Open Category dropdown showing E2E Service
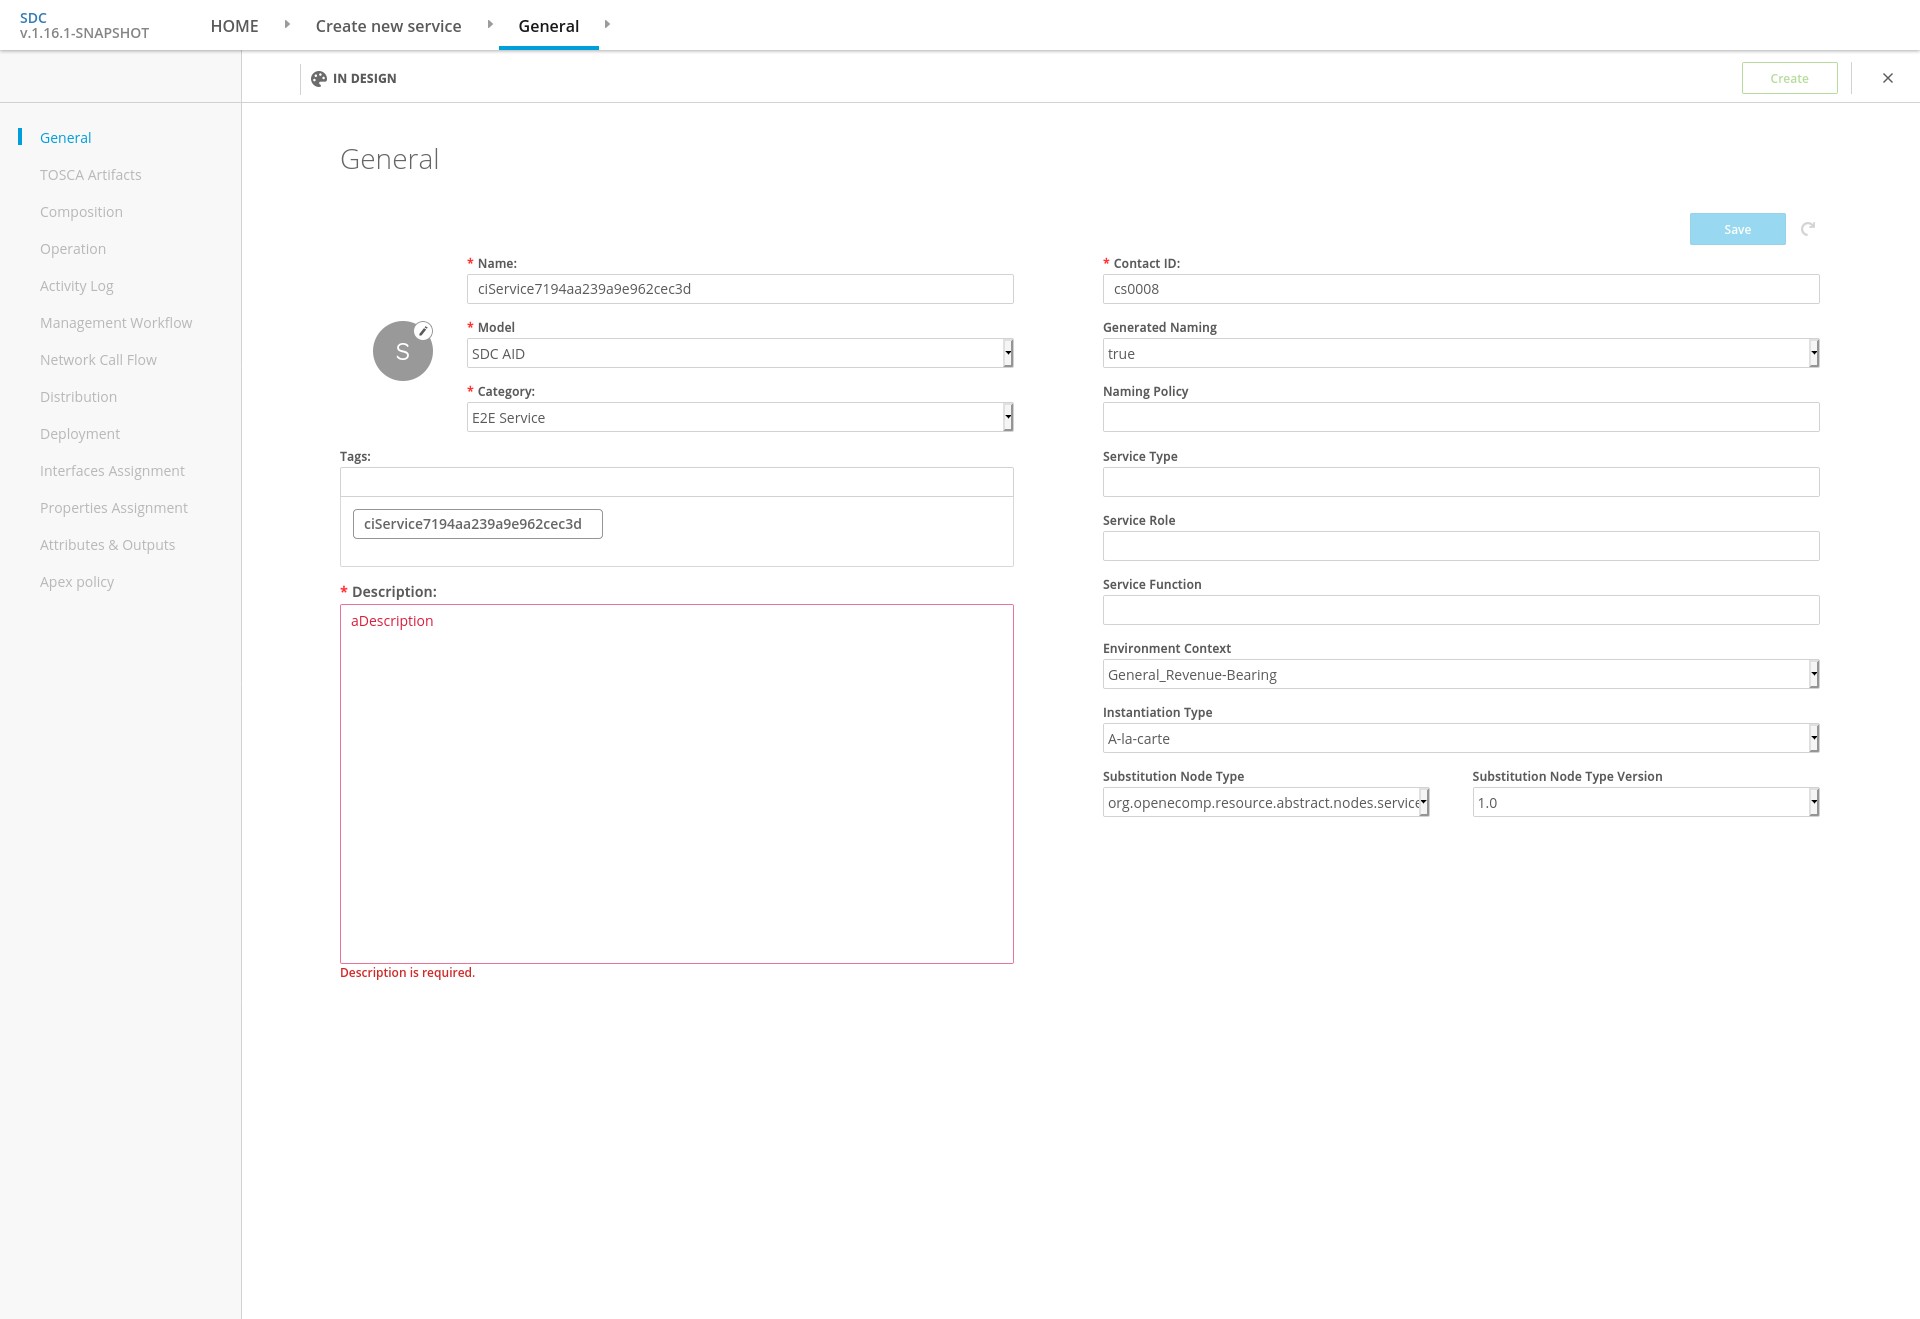The height and width of the screenshot is (1319, 1920). click(x=740, y=417)
